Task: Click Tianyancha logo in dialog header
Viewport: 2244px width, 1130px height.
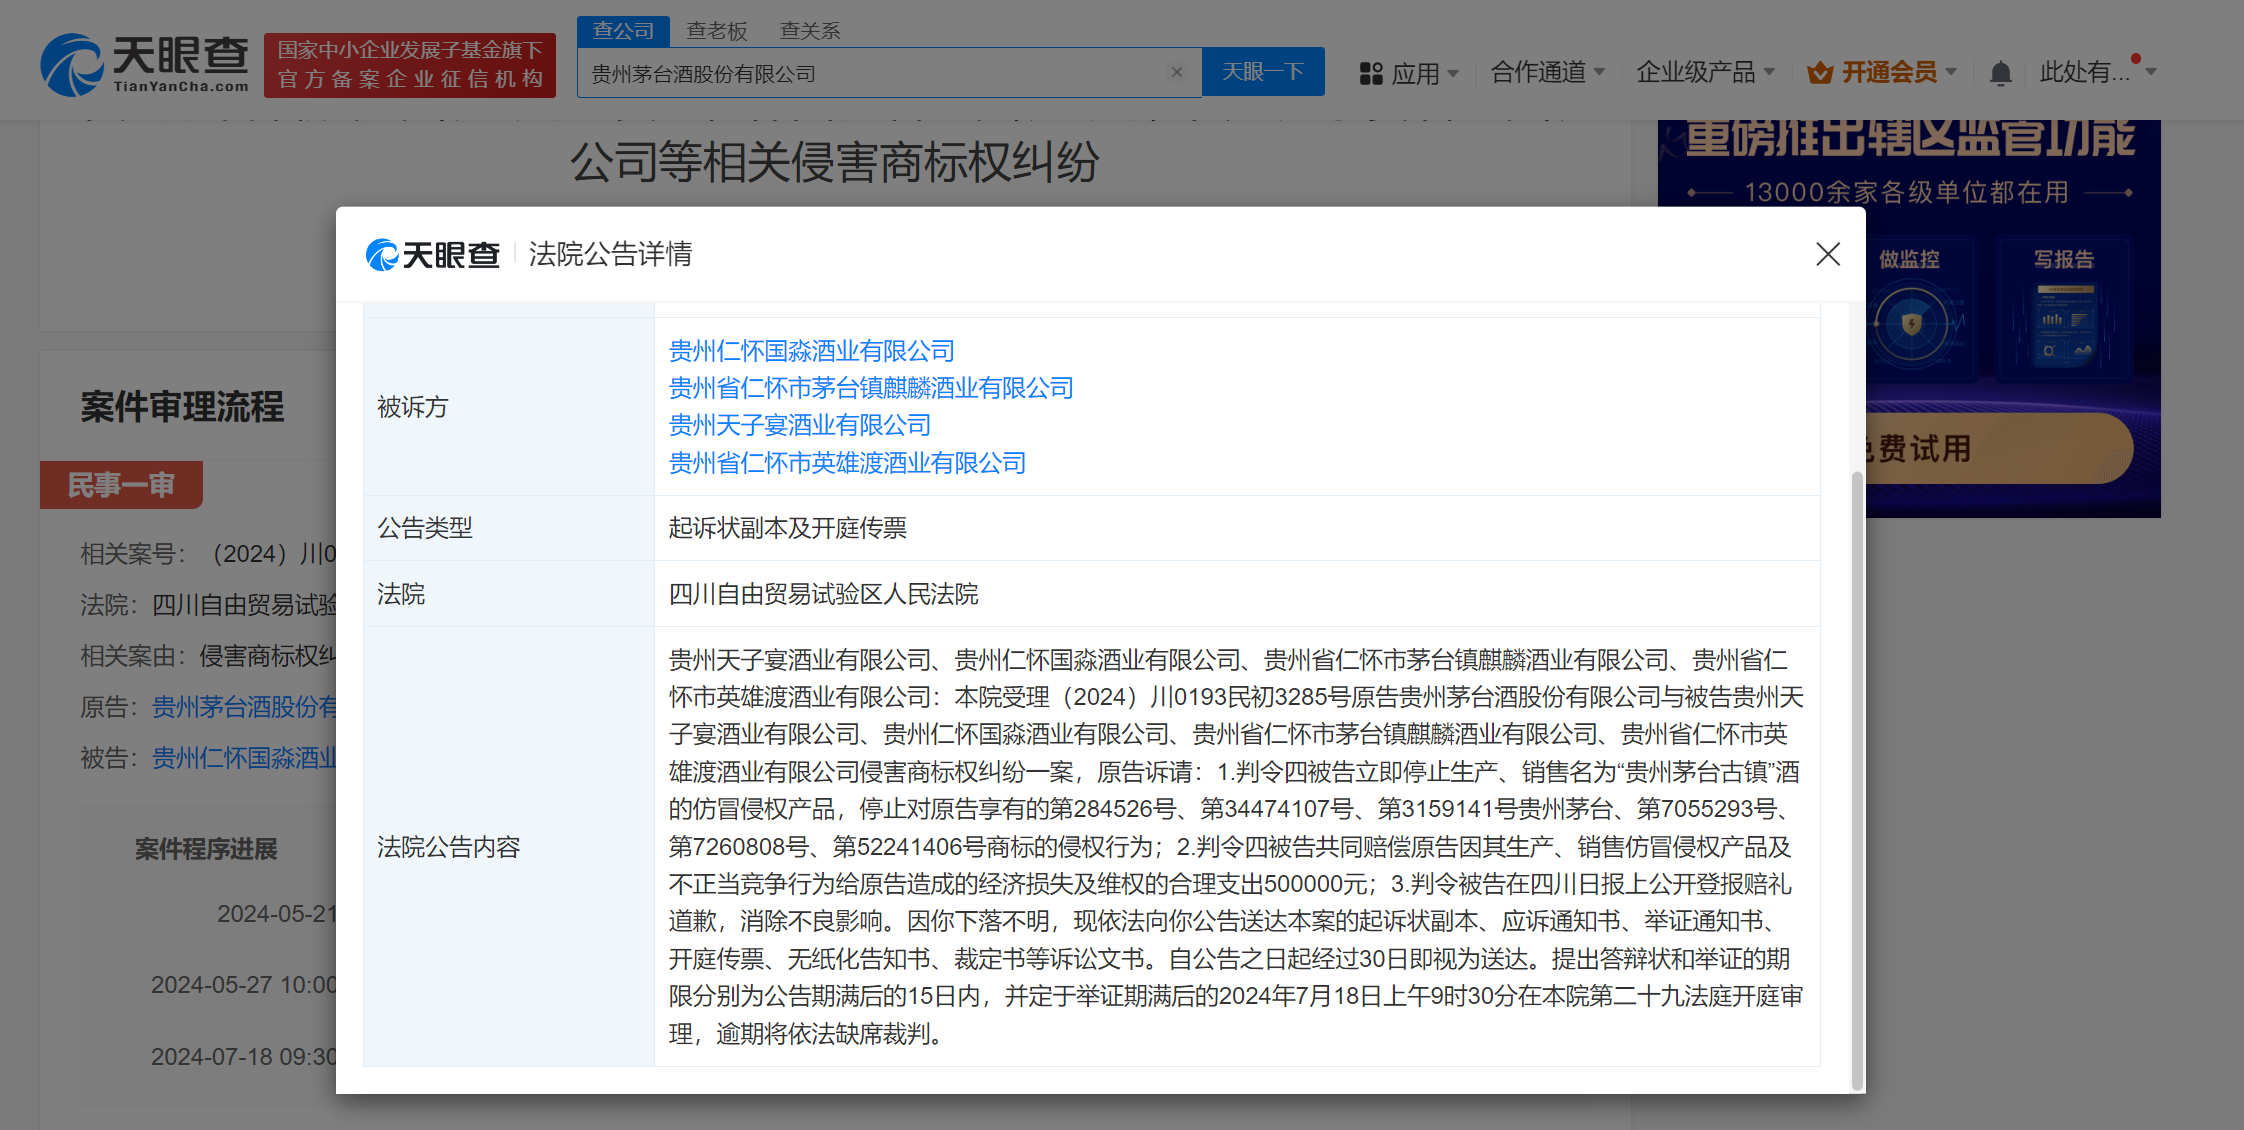Action: coord(433,255)
